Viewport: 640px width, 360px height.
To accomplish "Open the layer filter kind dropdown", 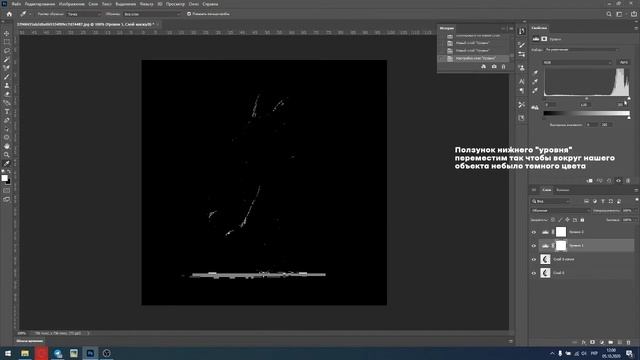I will pos(551,201).
